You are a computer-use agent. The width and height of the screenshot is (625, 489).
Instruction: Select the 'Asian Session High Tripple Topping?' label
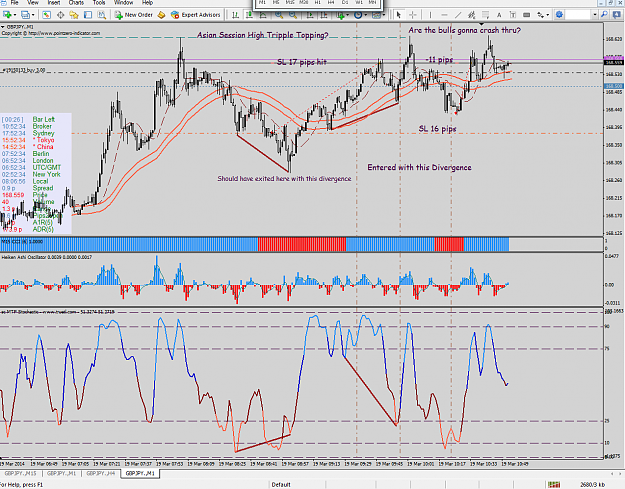click(x=263, y=35)
